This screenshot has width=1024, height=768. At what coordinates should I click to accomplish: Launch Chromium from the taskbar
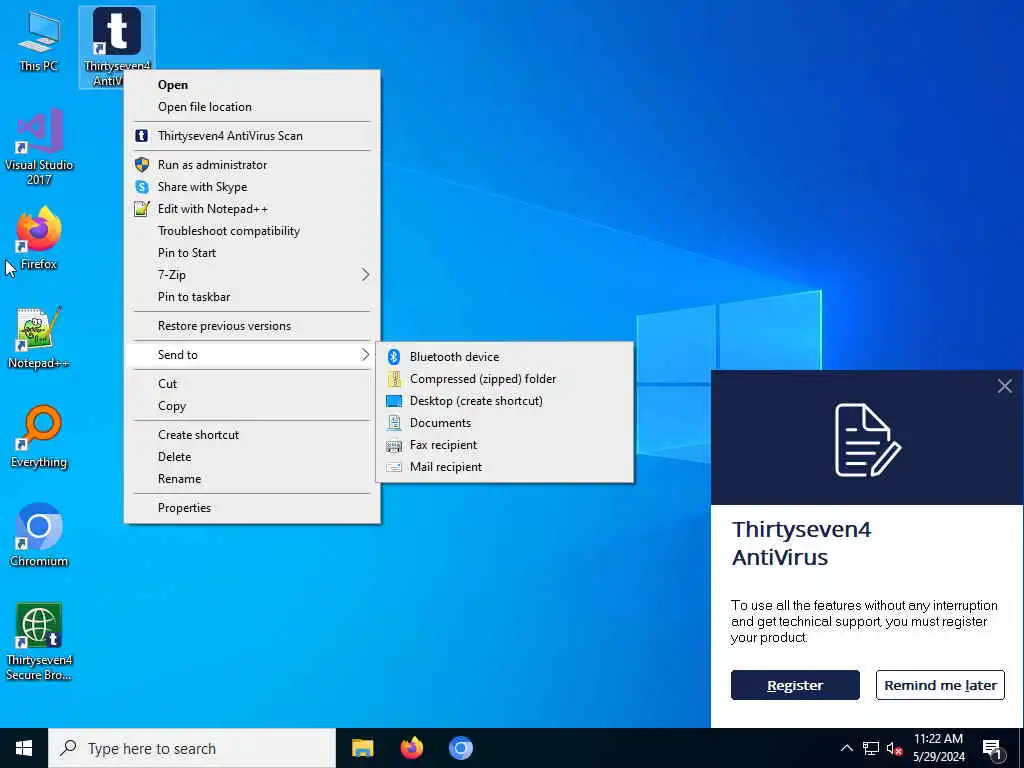click(x=460, y=748)
